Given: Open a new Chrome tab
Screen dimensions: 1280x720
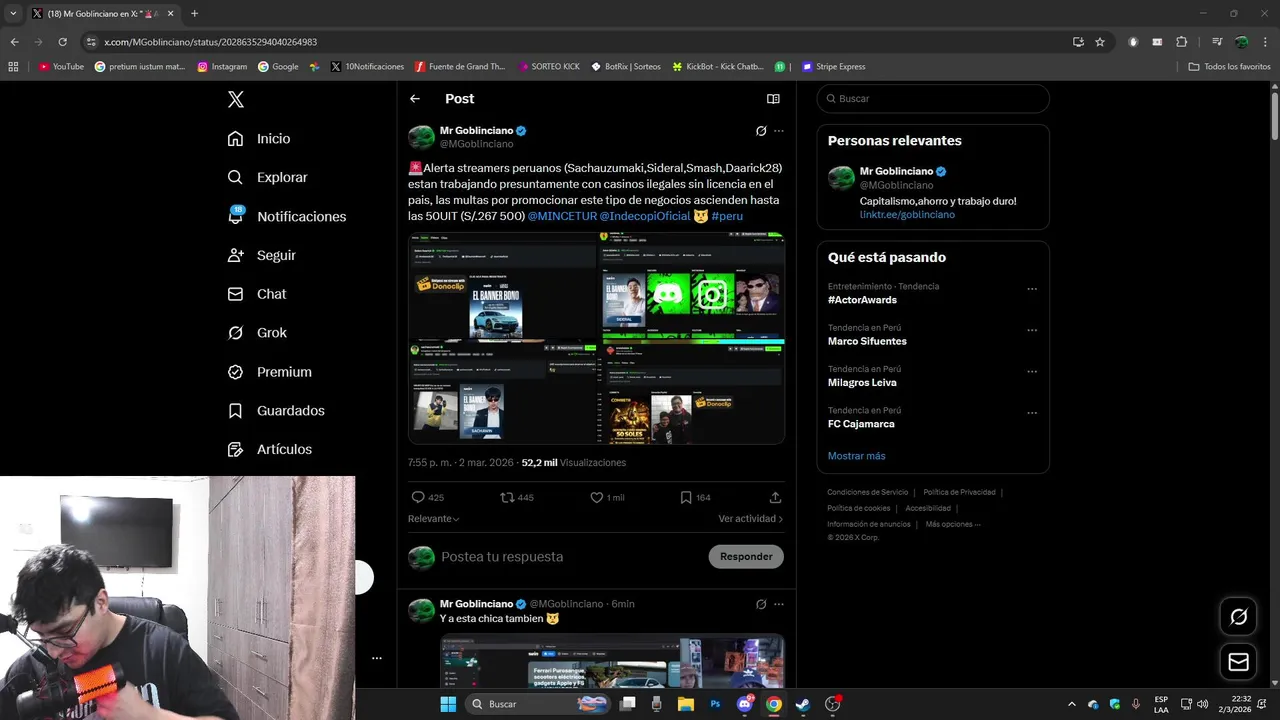Looking at the screenshot, I should (x=194, y=14).
